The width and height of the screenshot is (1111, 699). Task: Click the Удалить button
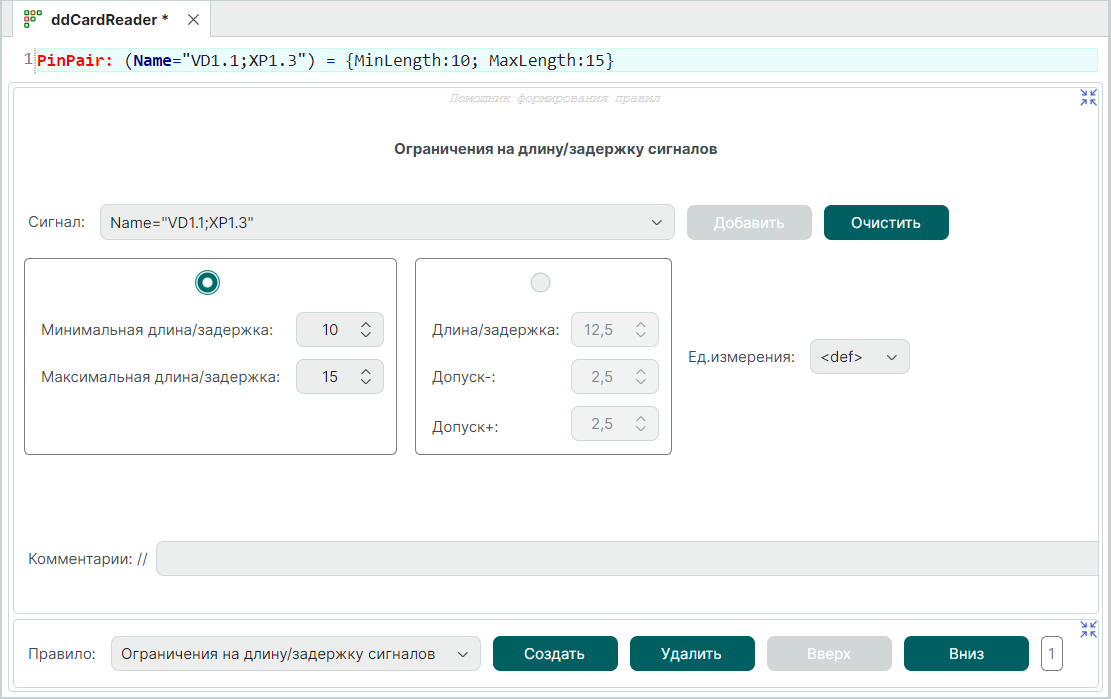pyautogui.click(x=691, y=654)
